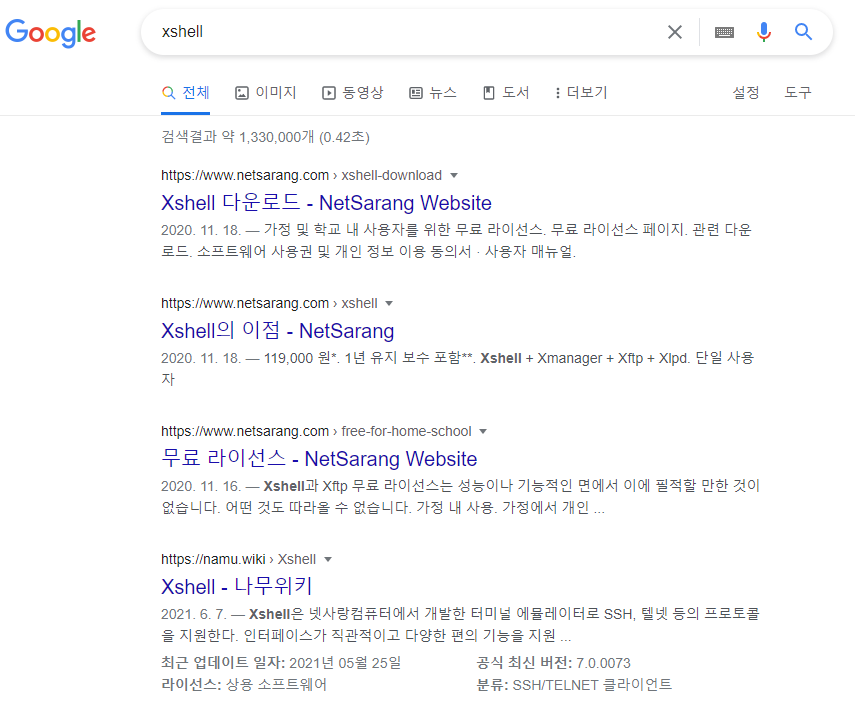The width and height of the screenshot is (855, 707).
Task: Open Xshell - 나무위키 result
Action: (x=237, y=587)
